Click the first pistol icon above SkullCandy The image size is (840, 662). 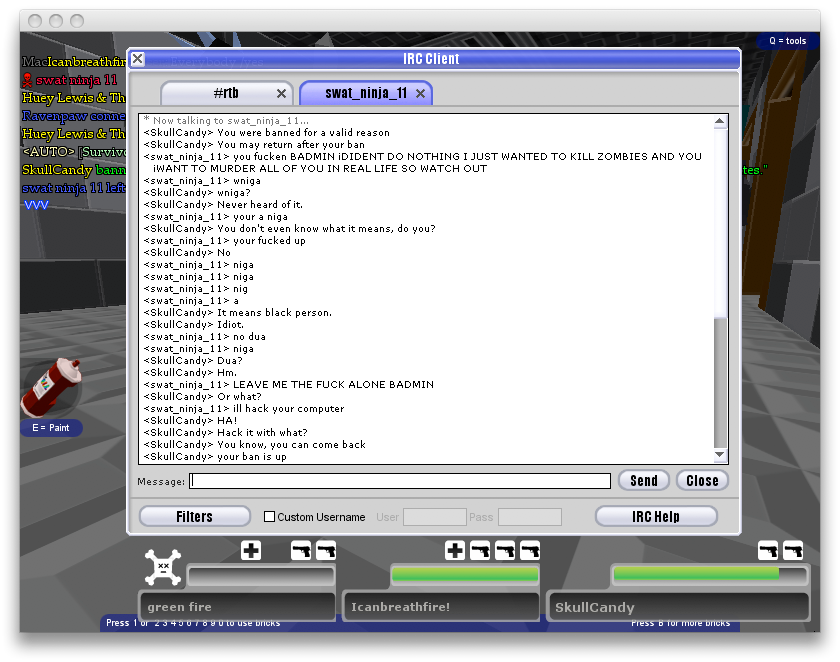click(x=768, y=550)
